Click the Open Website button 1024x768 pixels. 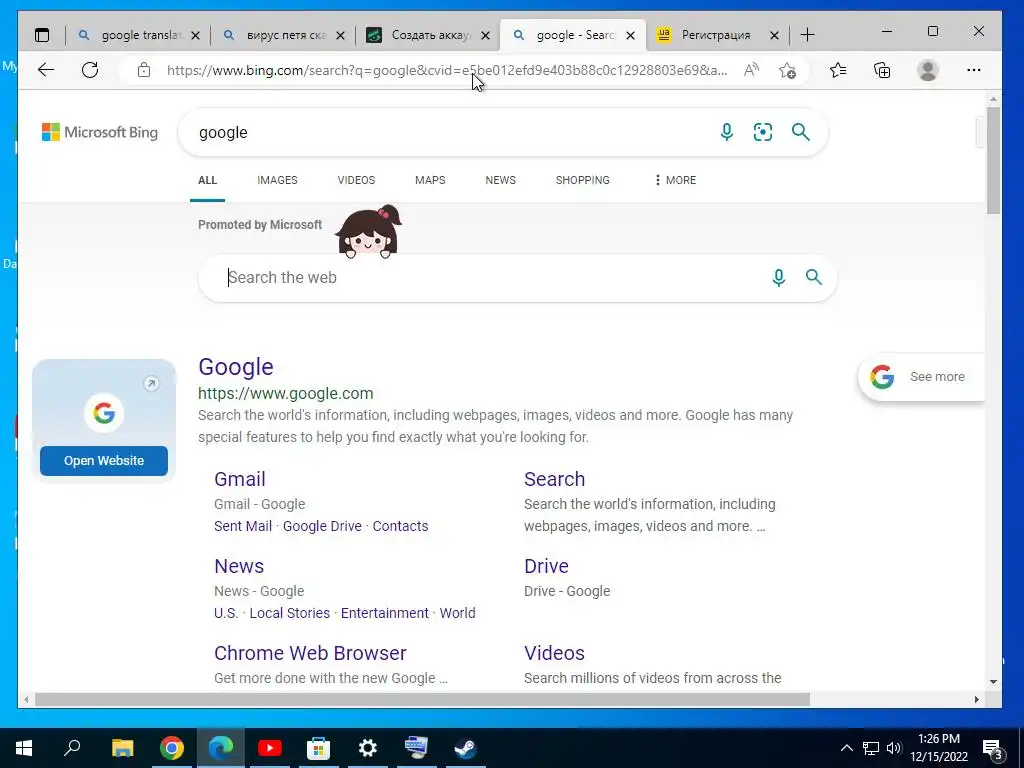click(x=104, y=460)
